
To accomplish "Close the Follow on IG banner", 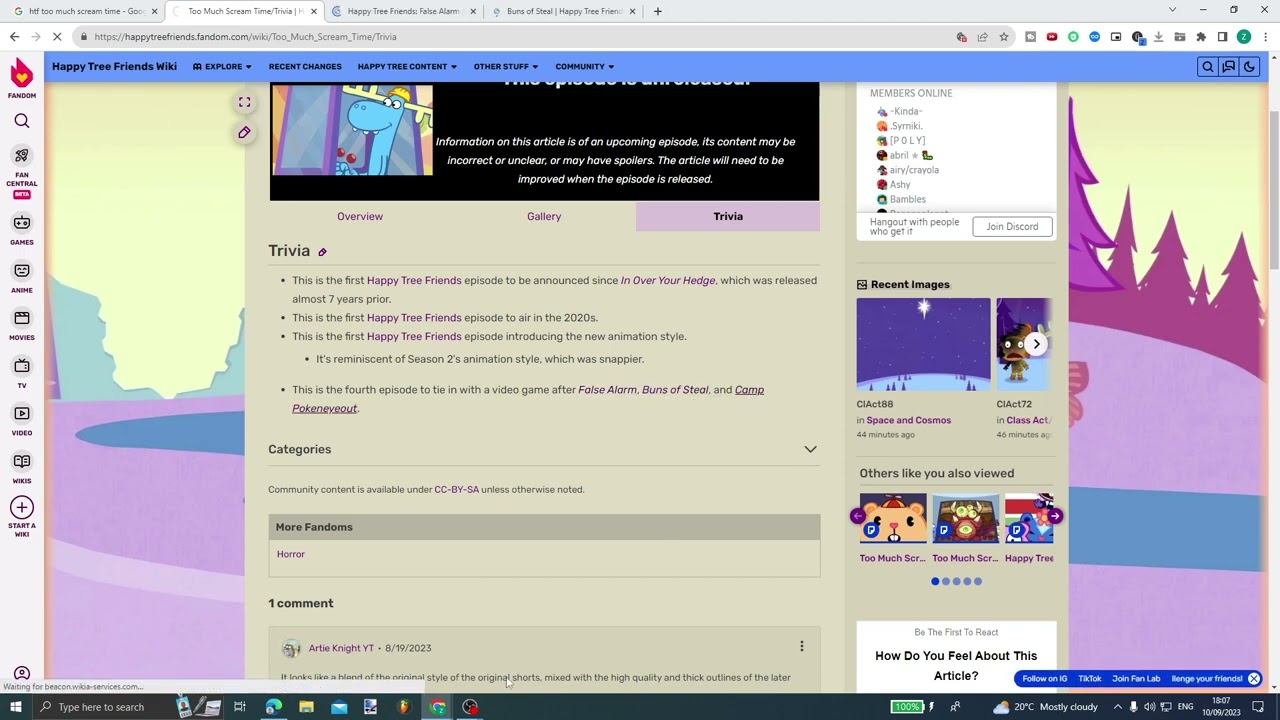I will click(1253, 679).
